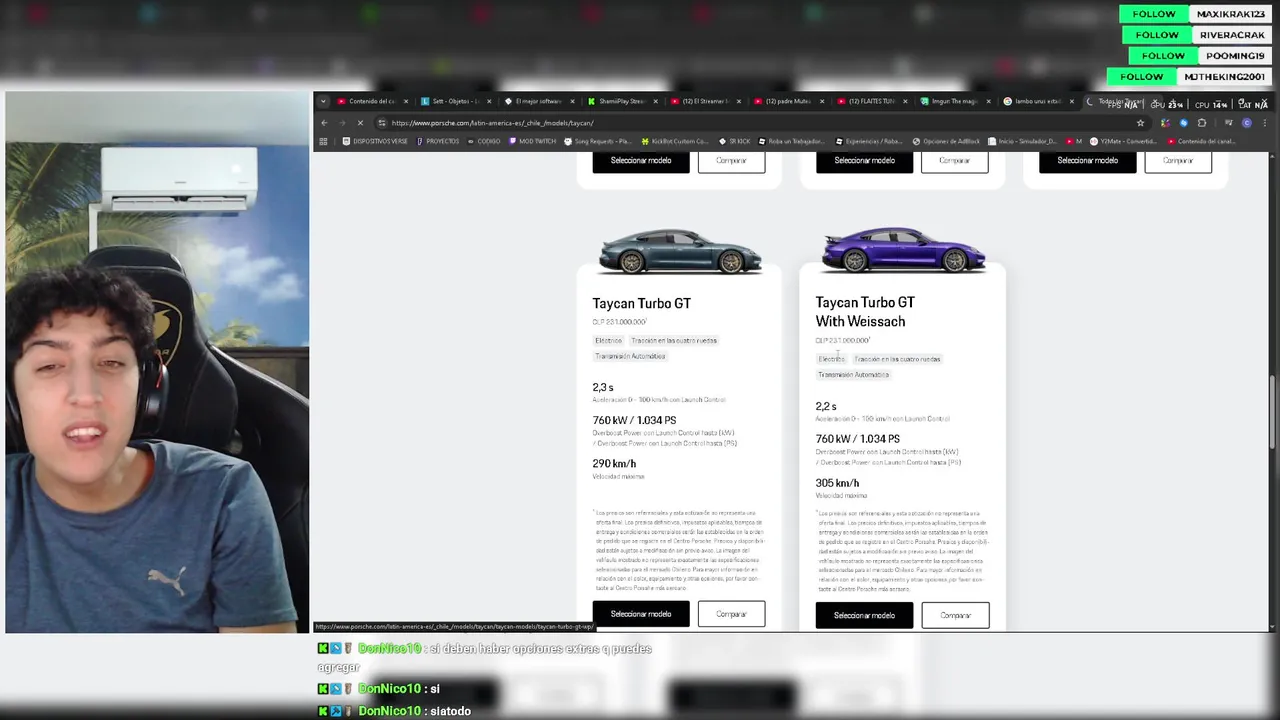This screenshot has height=720, width=1280.
Task: Switch to the 'Imgur: The magic' tab
Action: click(956, 101)
